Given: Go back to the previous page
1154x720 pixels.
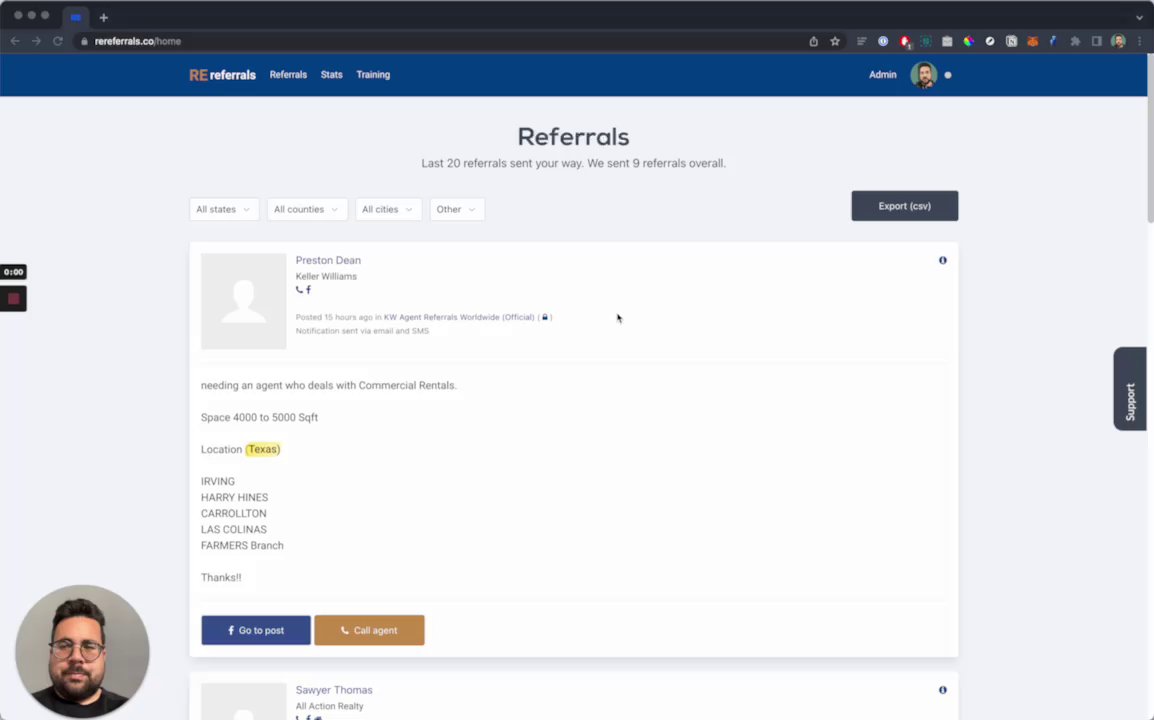Looking at the screenshot, I should click(15, 41).
